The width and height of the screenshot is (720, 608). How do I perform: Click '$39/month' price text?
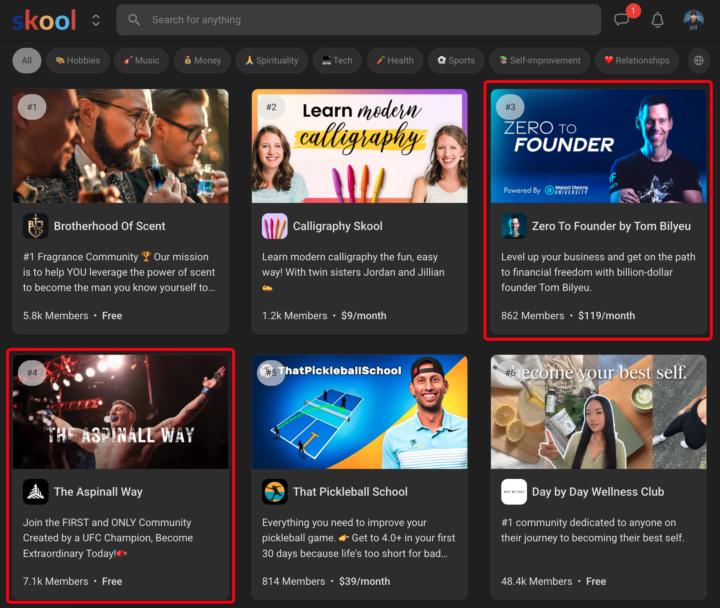coord(364,581)
